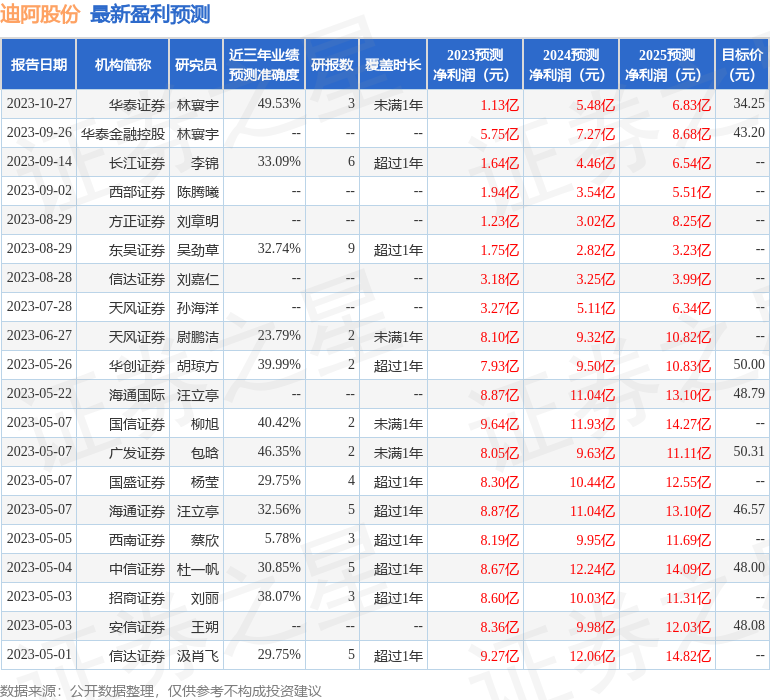Viewport: 770px width, 700px height.
Task: Select the 华泰金融控股 institution cell
Action: (x=123, y=134)
